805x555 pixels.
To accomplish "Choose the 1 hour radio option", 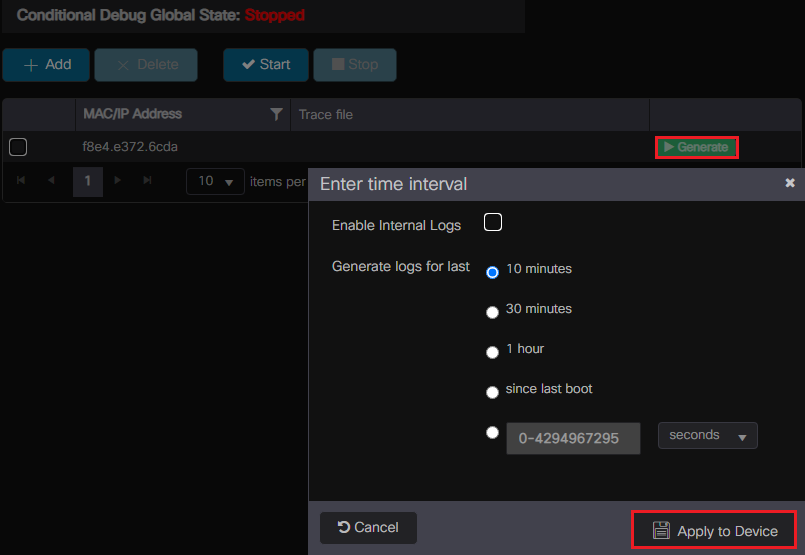I will [x=492, y=352].
